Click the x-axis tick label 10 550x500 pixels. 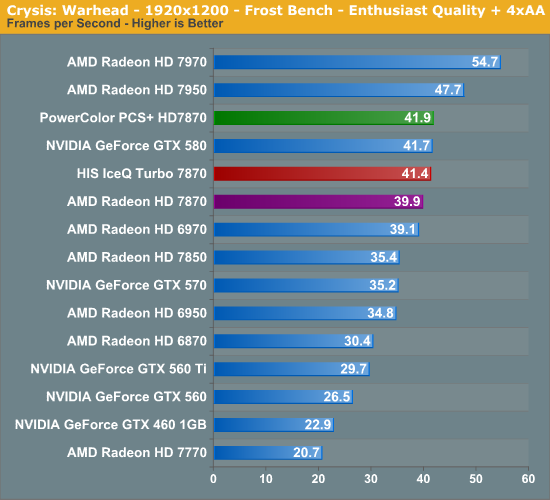[x=266, y=479]
